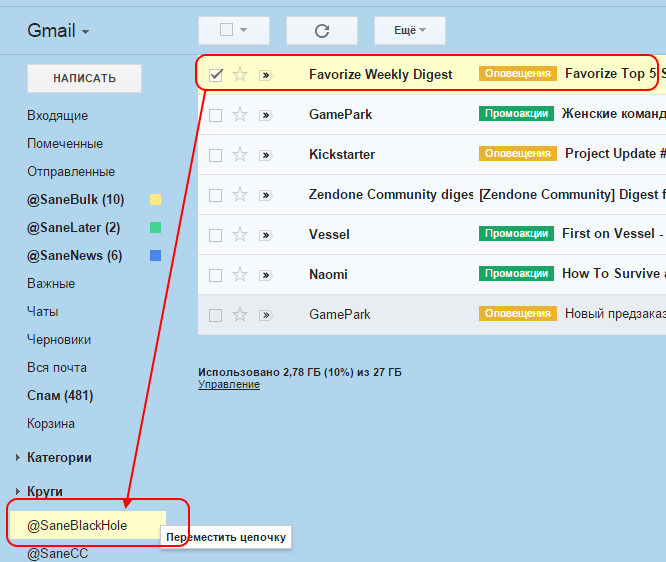This screenshot has height=562, width=666.
Task: Click yellow color swatch of @SaneBulk
Action: coord(155,200)
